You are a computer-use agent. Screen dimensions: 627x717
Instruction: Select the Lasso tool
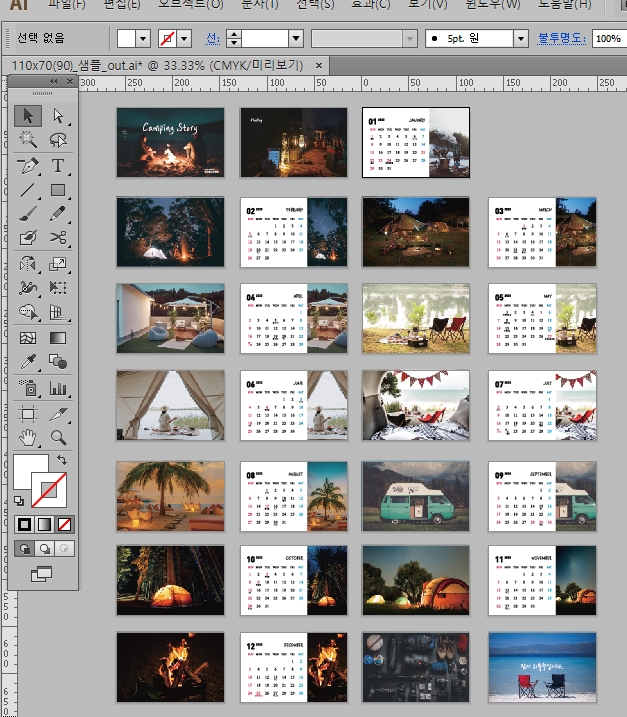point(58,140)
